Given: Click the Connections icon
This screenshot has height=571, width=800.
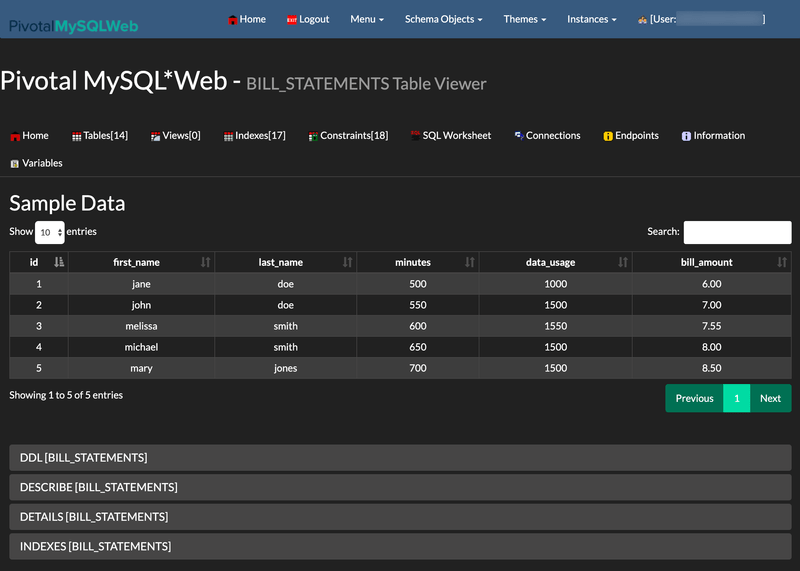Looking at the screenshot, I should point(518,136).
